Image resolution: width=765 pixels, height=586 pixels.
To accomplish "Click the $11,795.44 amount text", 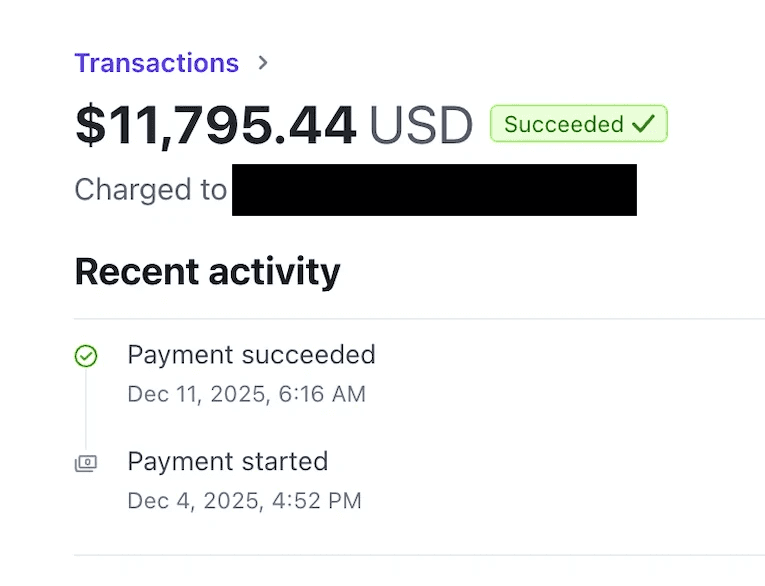I will 215,125.
